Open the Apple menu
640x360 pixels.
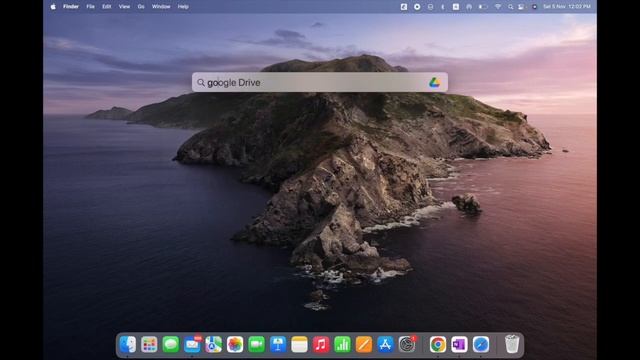tap(53, 7)
